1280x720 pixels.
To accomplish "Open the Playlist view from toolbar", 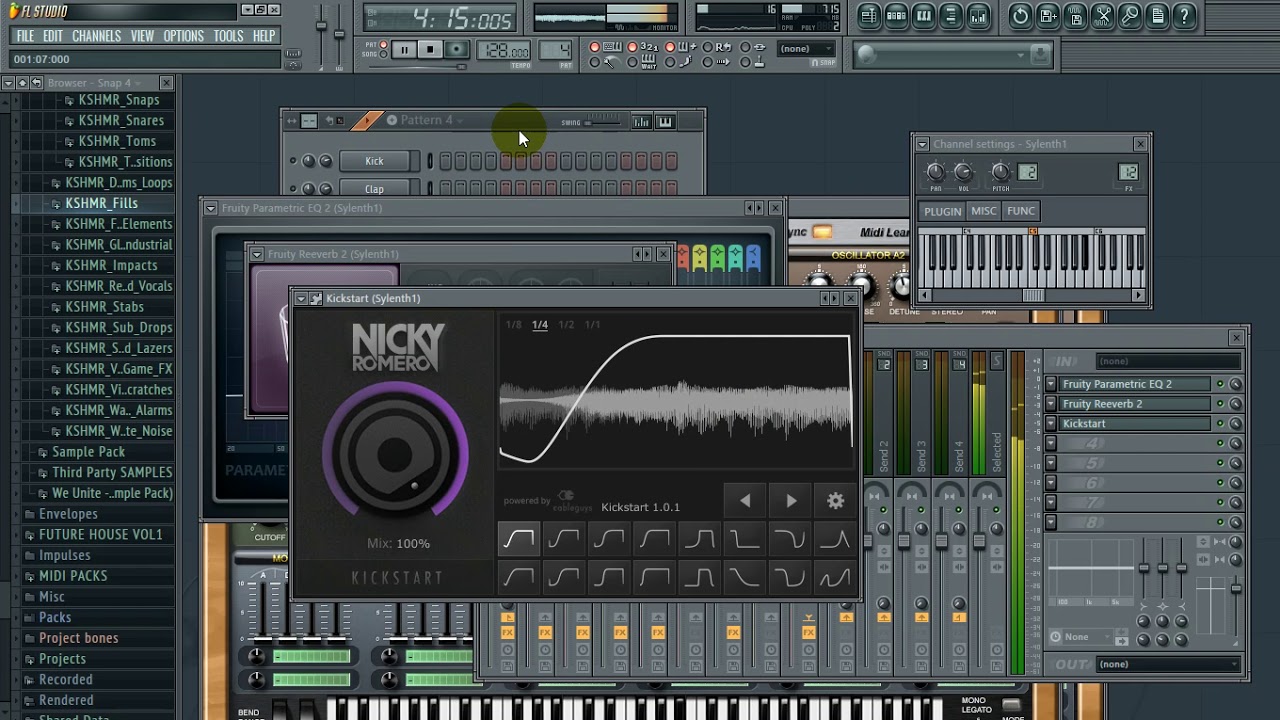I will coord(869,16).
